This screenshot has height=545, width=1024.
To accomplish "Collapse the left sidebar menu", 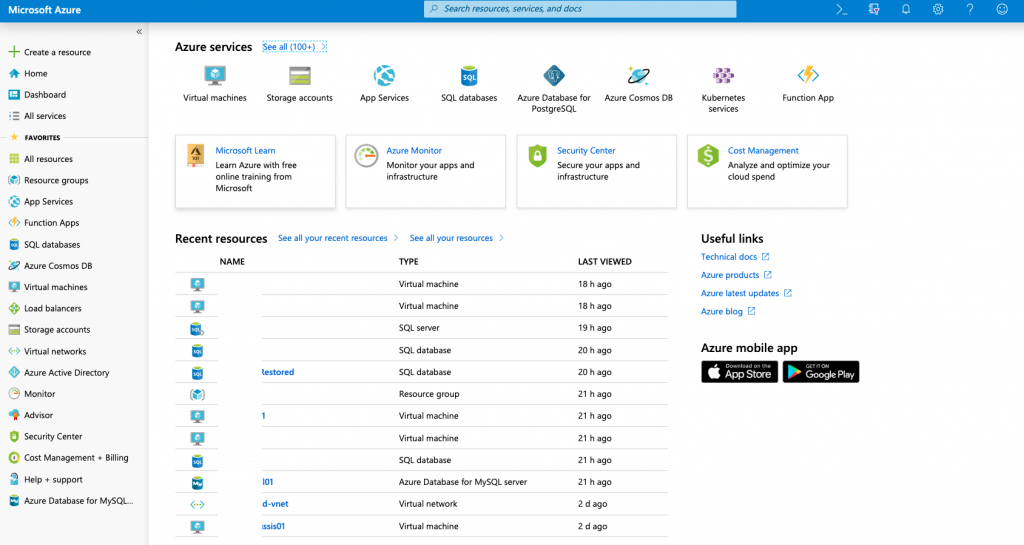I will click(x=139, y=31).
